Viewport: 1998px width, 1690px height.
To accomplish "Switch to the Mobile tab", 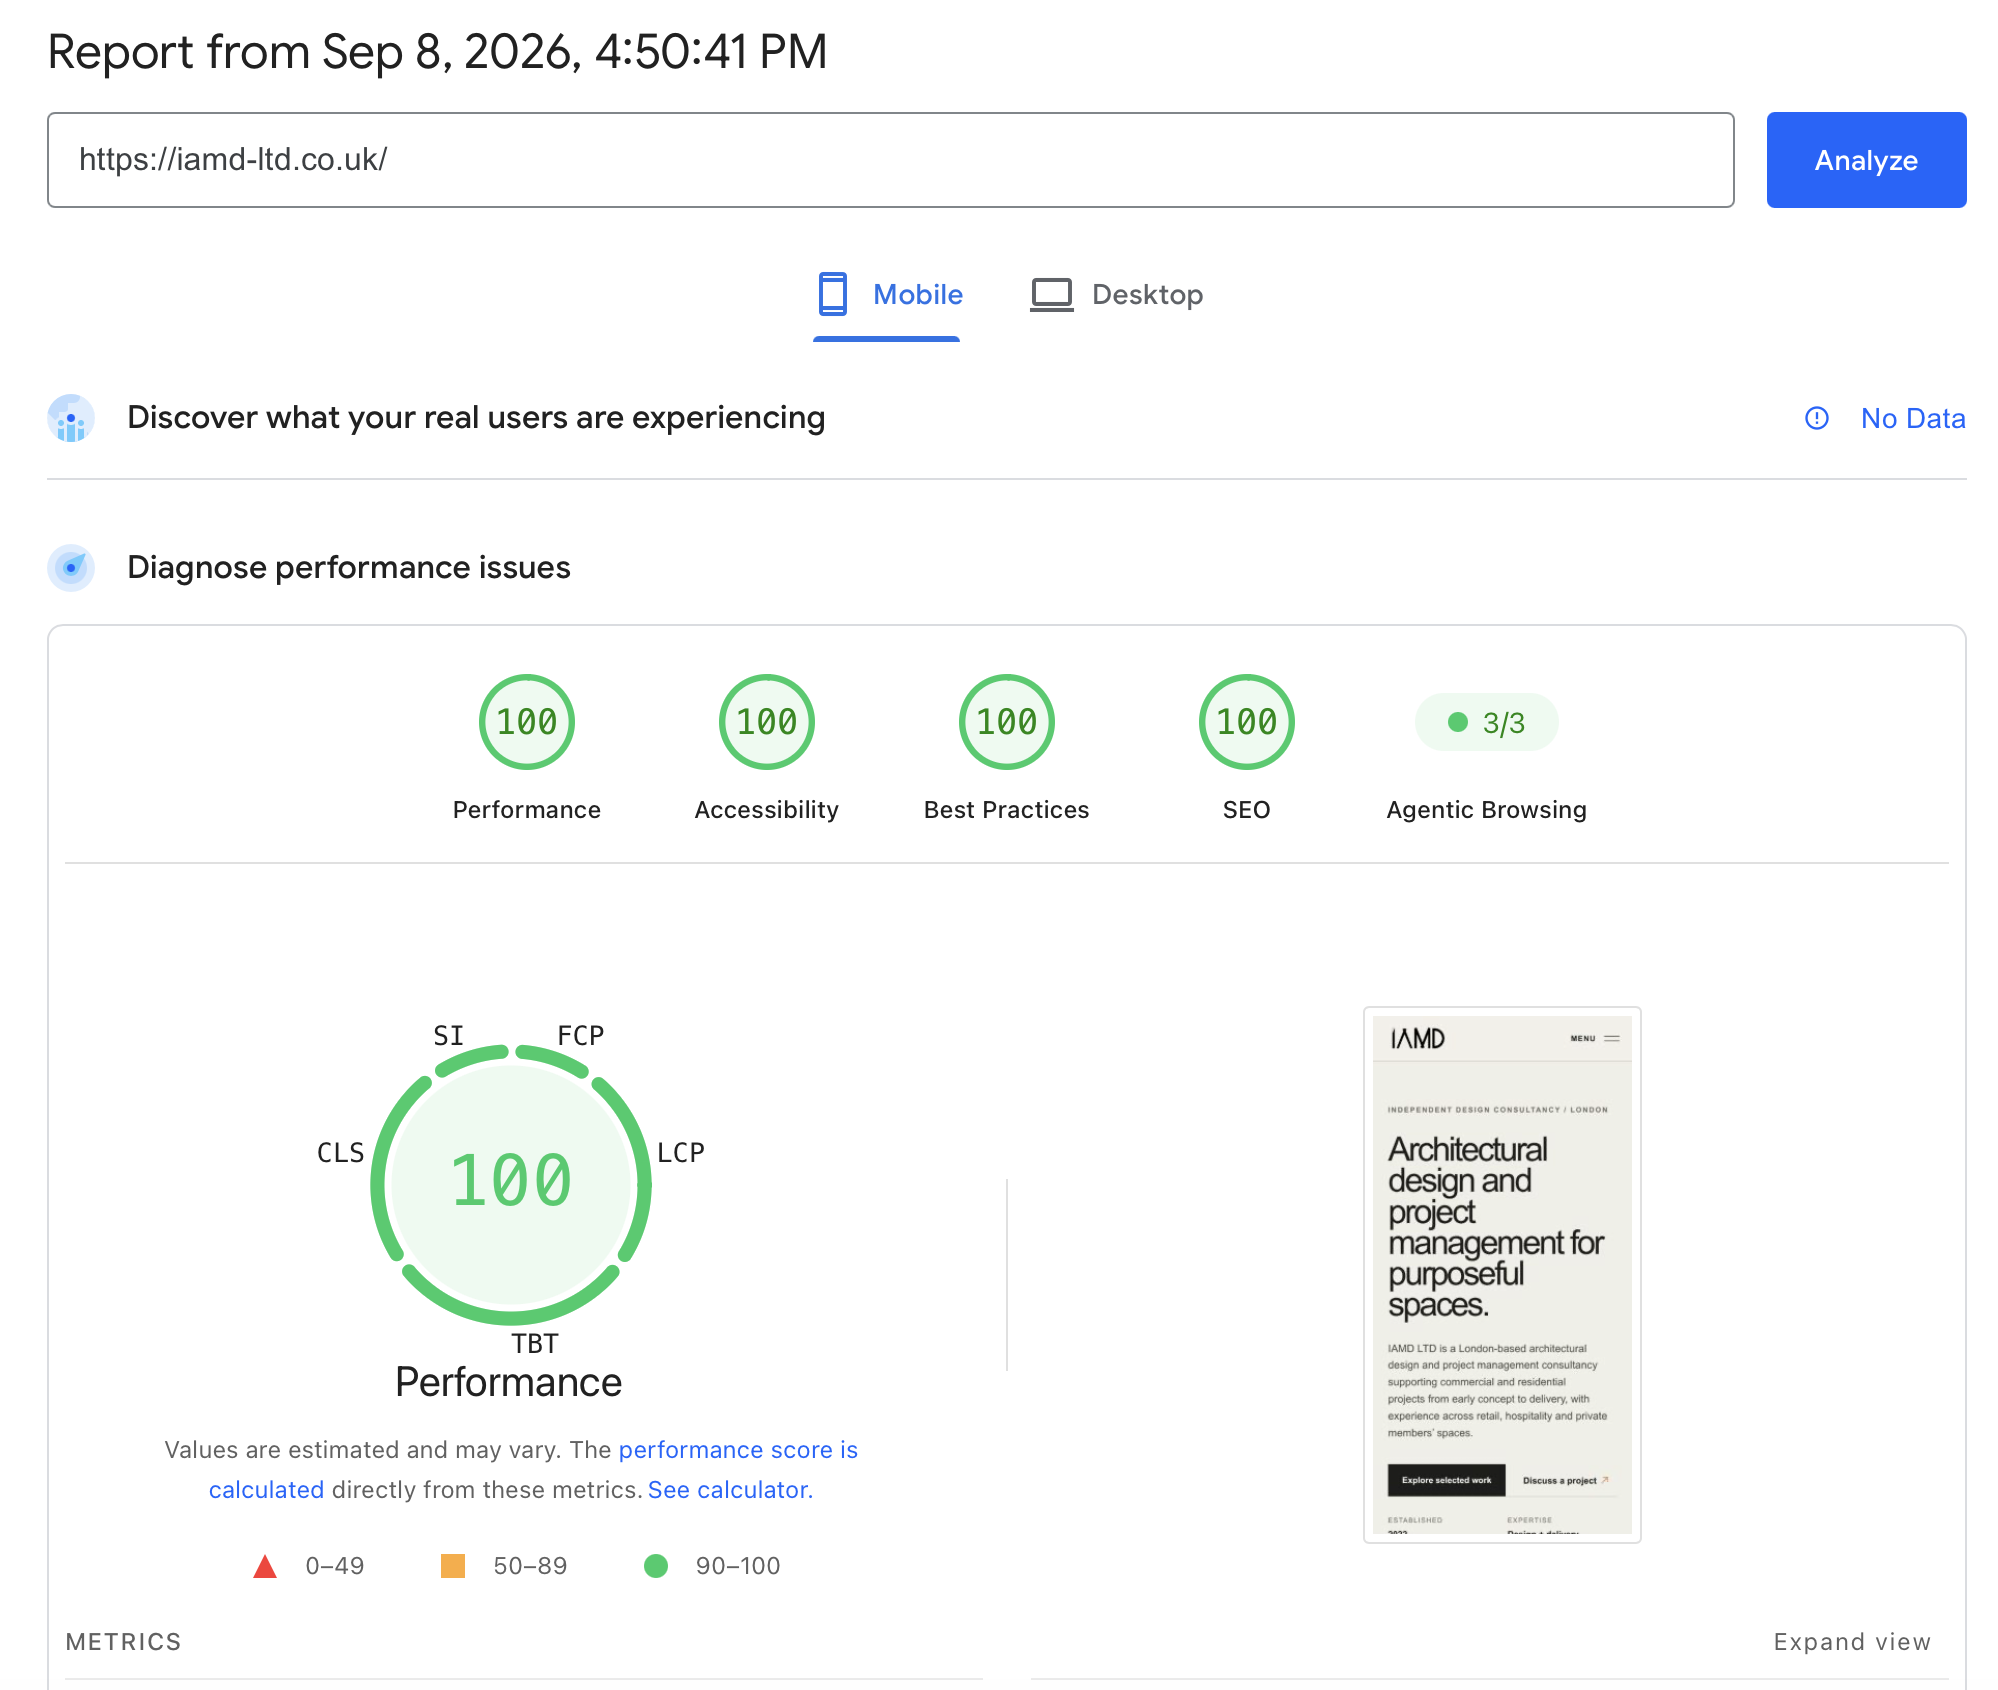I will point(887,295).
